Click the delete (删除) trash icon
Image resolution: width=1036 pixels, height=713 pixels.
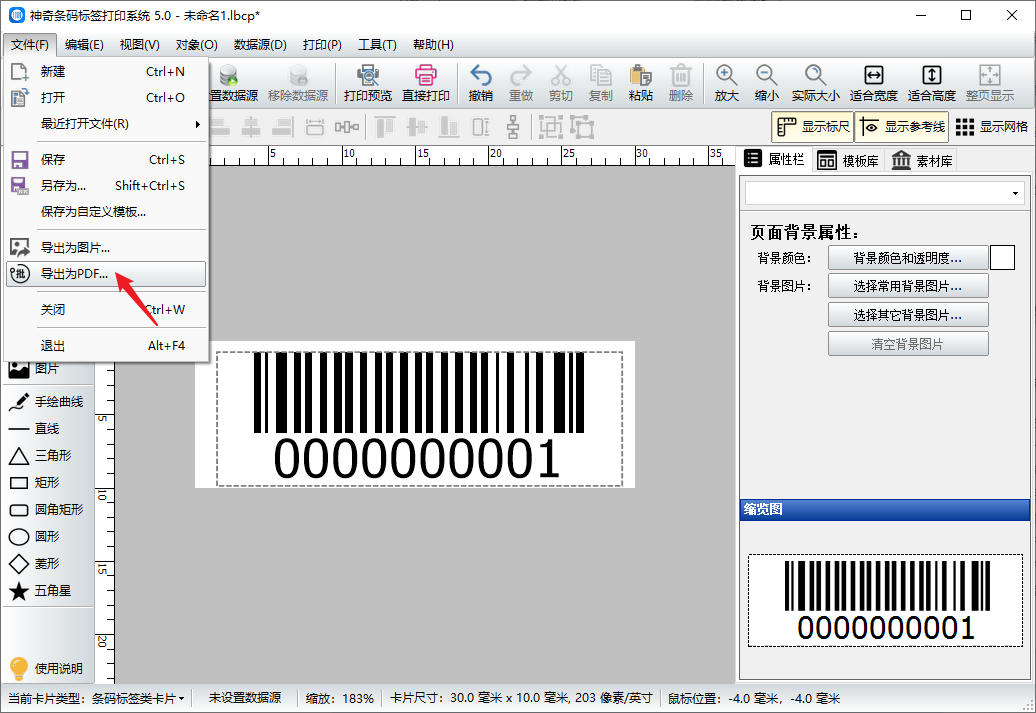point(681,83)
